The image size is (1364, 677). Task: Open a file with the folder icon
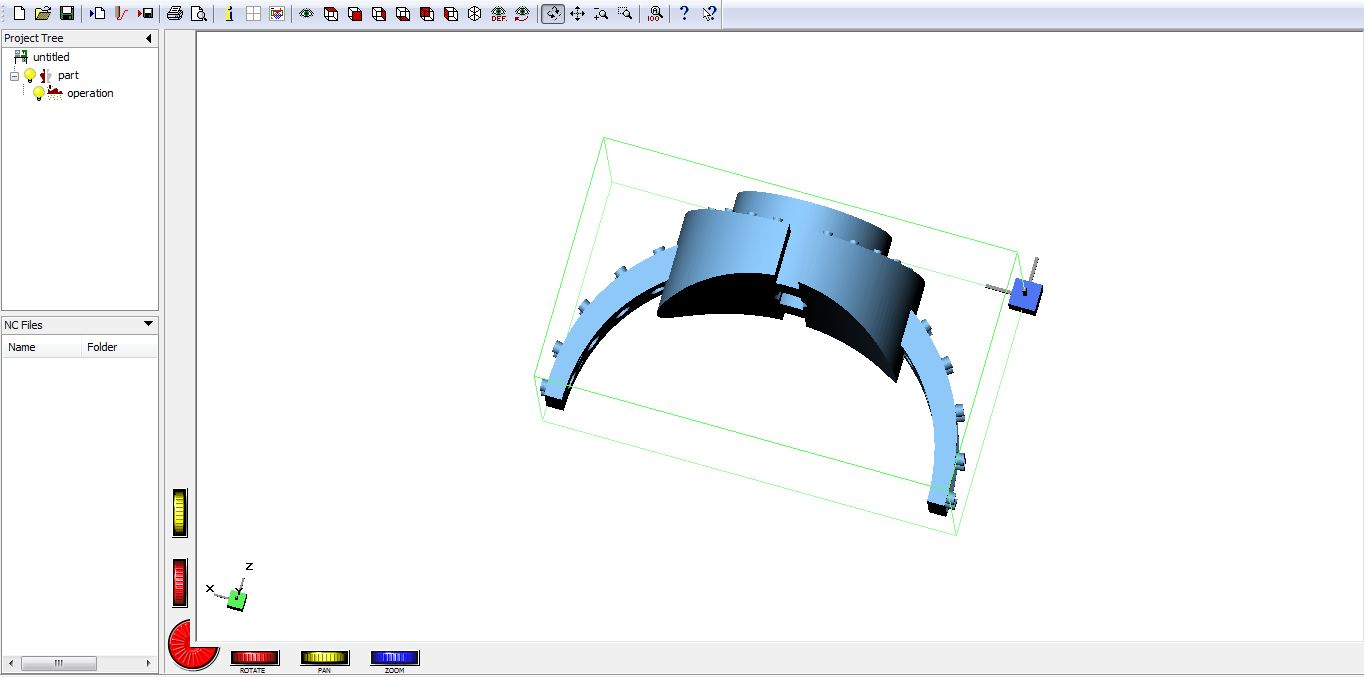pos(43,14)
